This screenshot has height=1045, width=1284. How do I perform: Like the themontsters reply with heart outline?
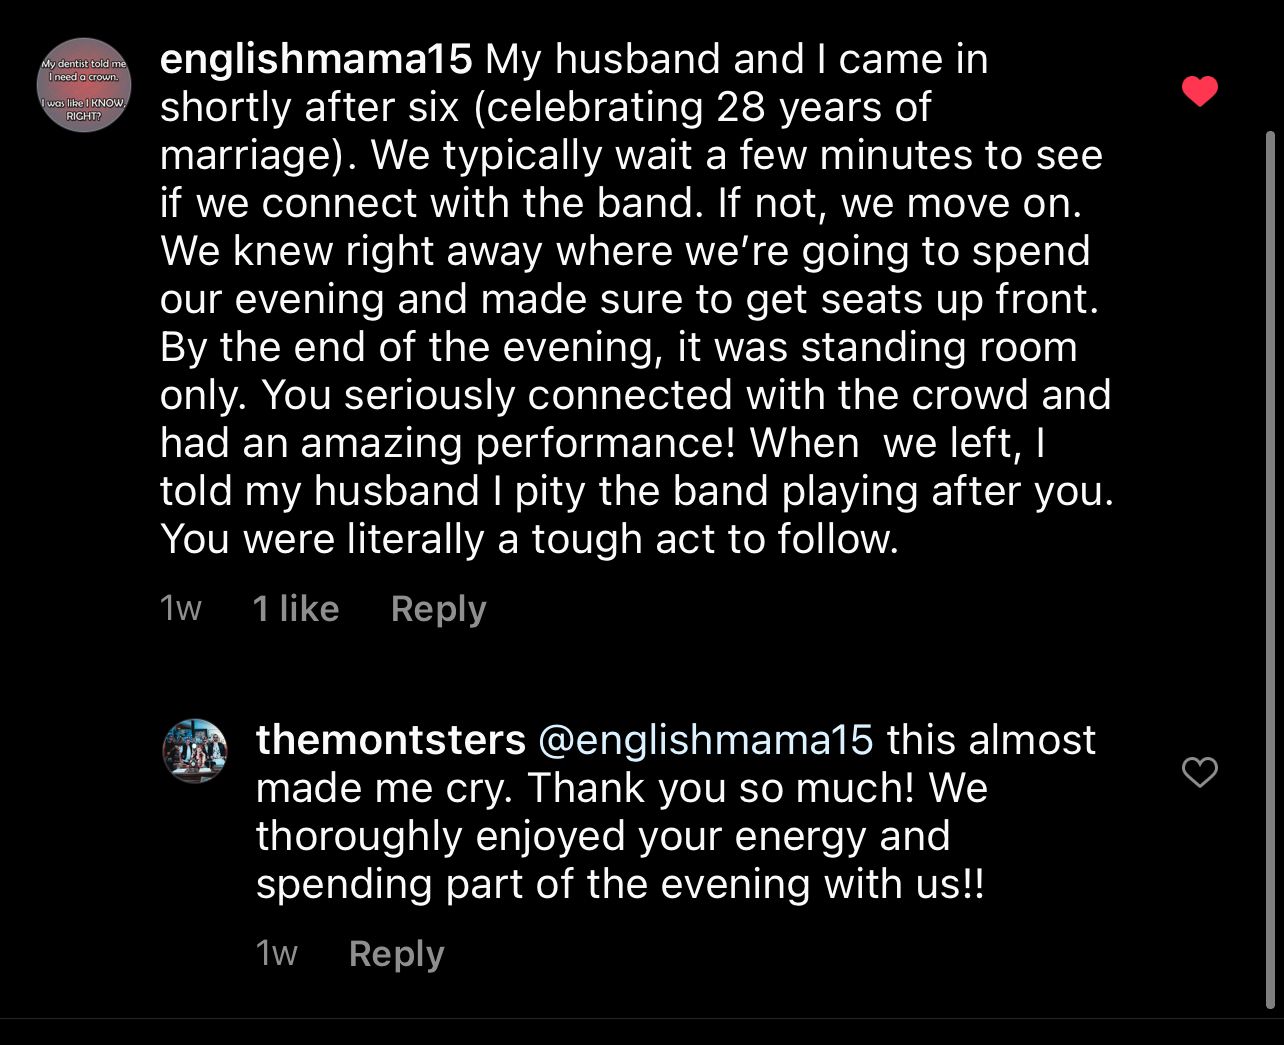[1199, 772]
